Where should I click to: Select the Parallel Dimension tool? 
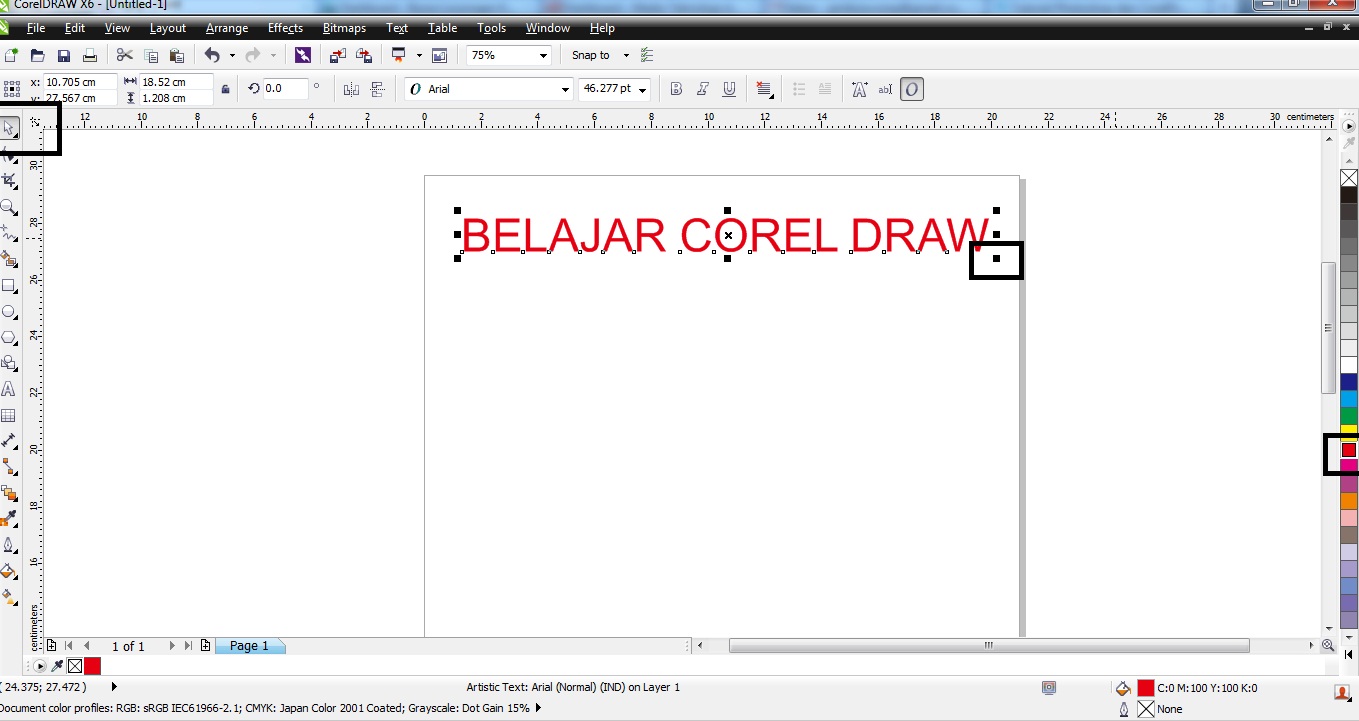[x=9, y=441]
